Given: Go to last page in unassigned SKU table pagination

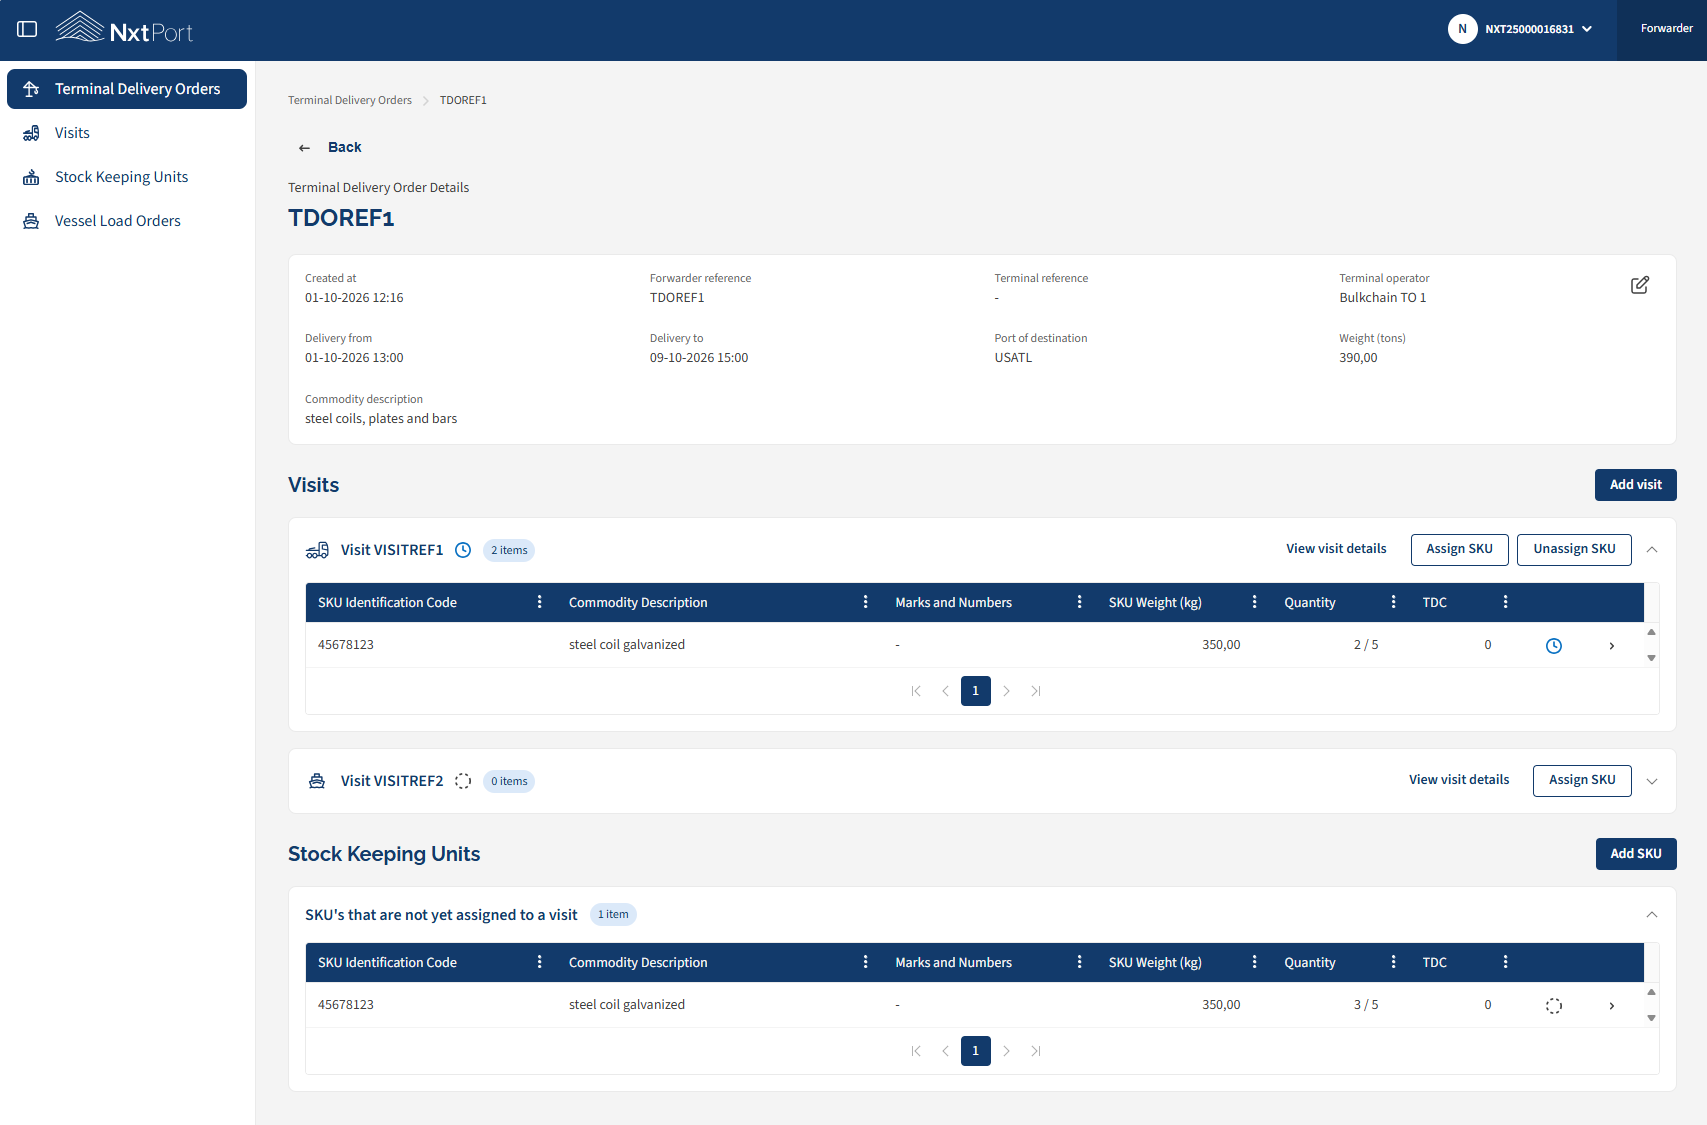Looking at the screenshot, I should point(1036,1051).
